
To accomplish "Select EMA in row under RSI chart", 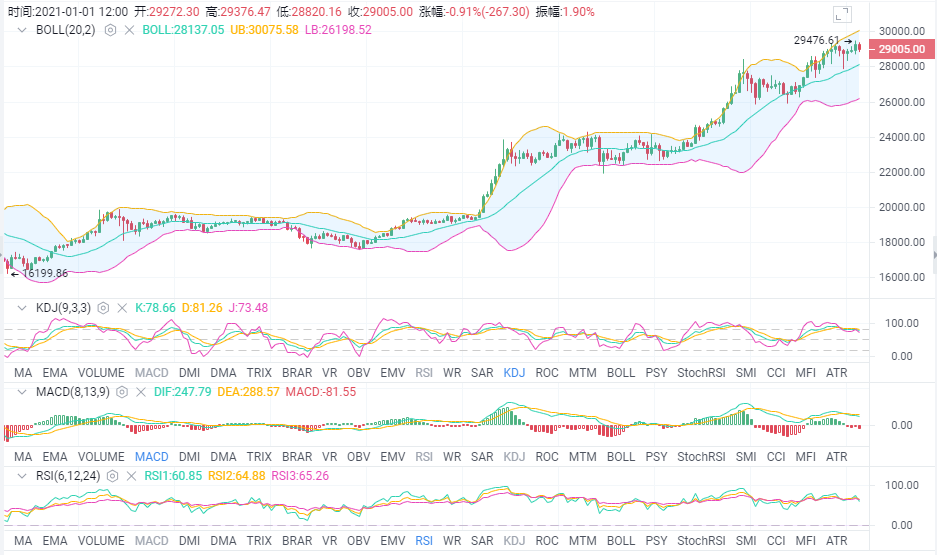I will coord(55,541).
